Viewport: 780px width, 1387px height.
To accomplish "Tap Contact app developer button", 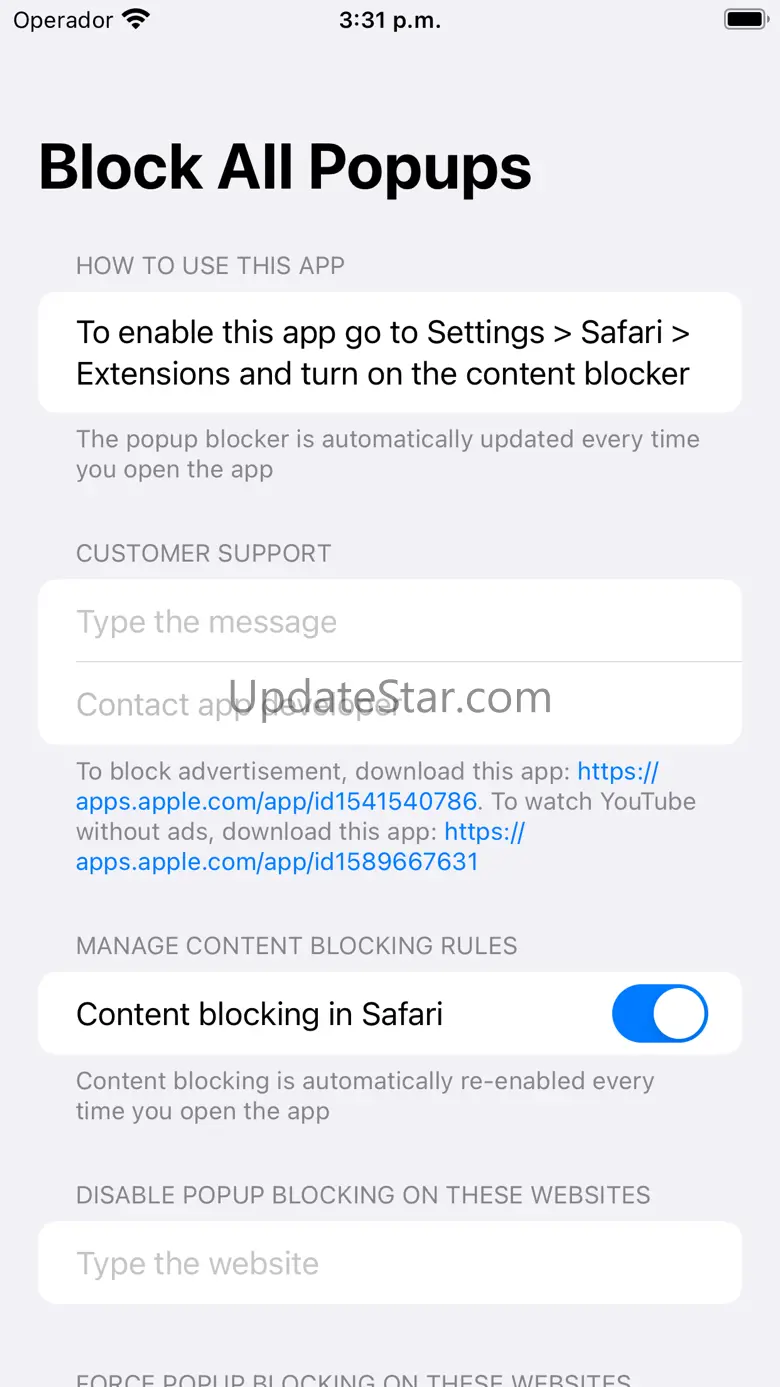I will click(390, 703).
